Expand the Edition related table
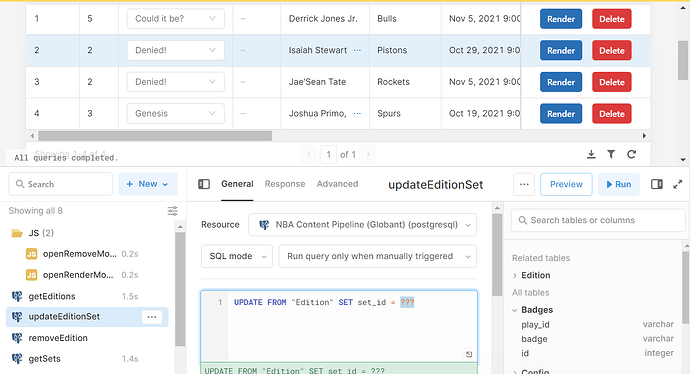The width and height of the screenshot is (690, 374). (x=515, y=275)
